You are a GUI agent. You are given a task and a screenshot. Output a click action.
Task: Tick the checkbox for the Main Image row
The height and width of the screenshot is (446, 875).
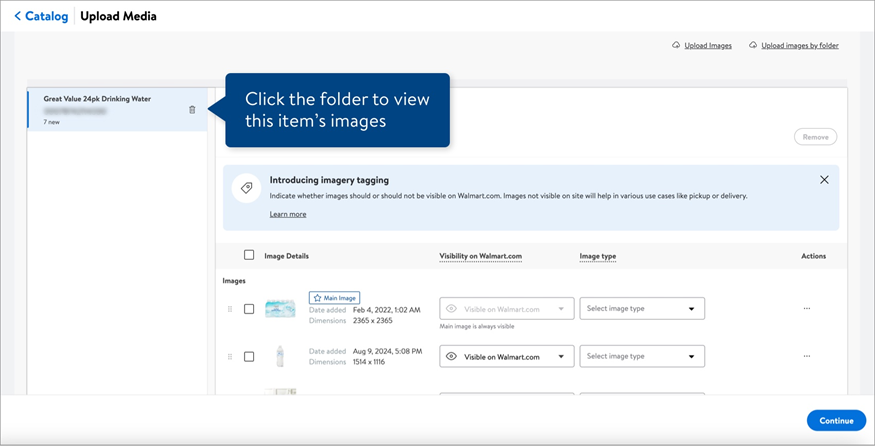249,309
